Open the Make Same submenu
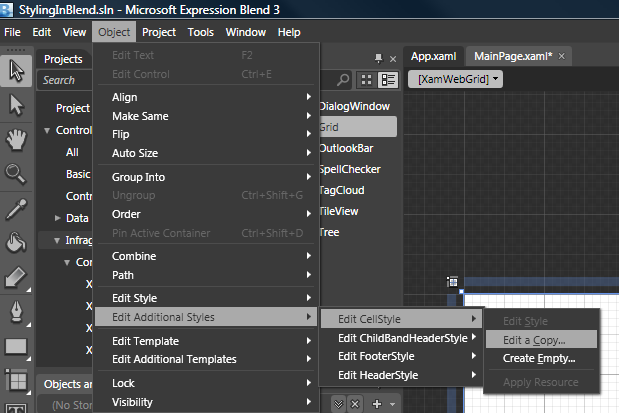 click(206, 116)
